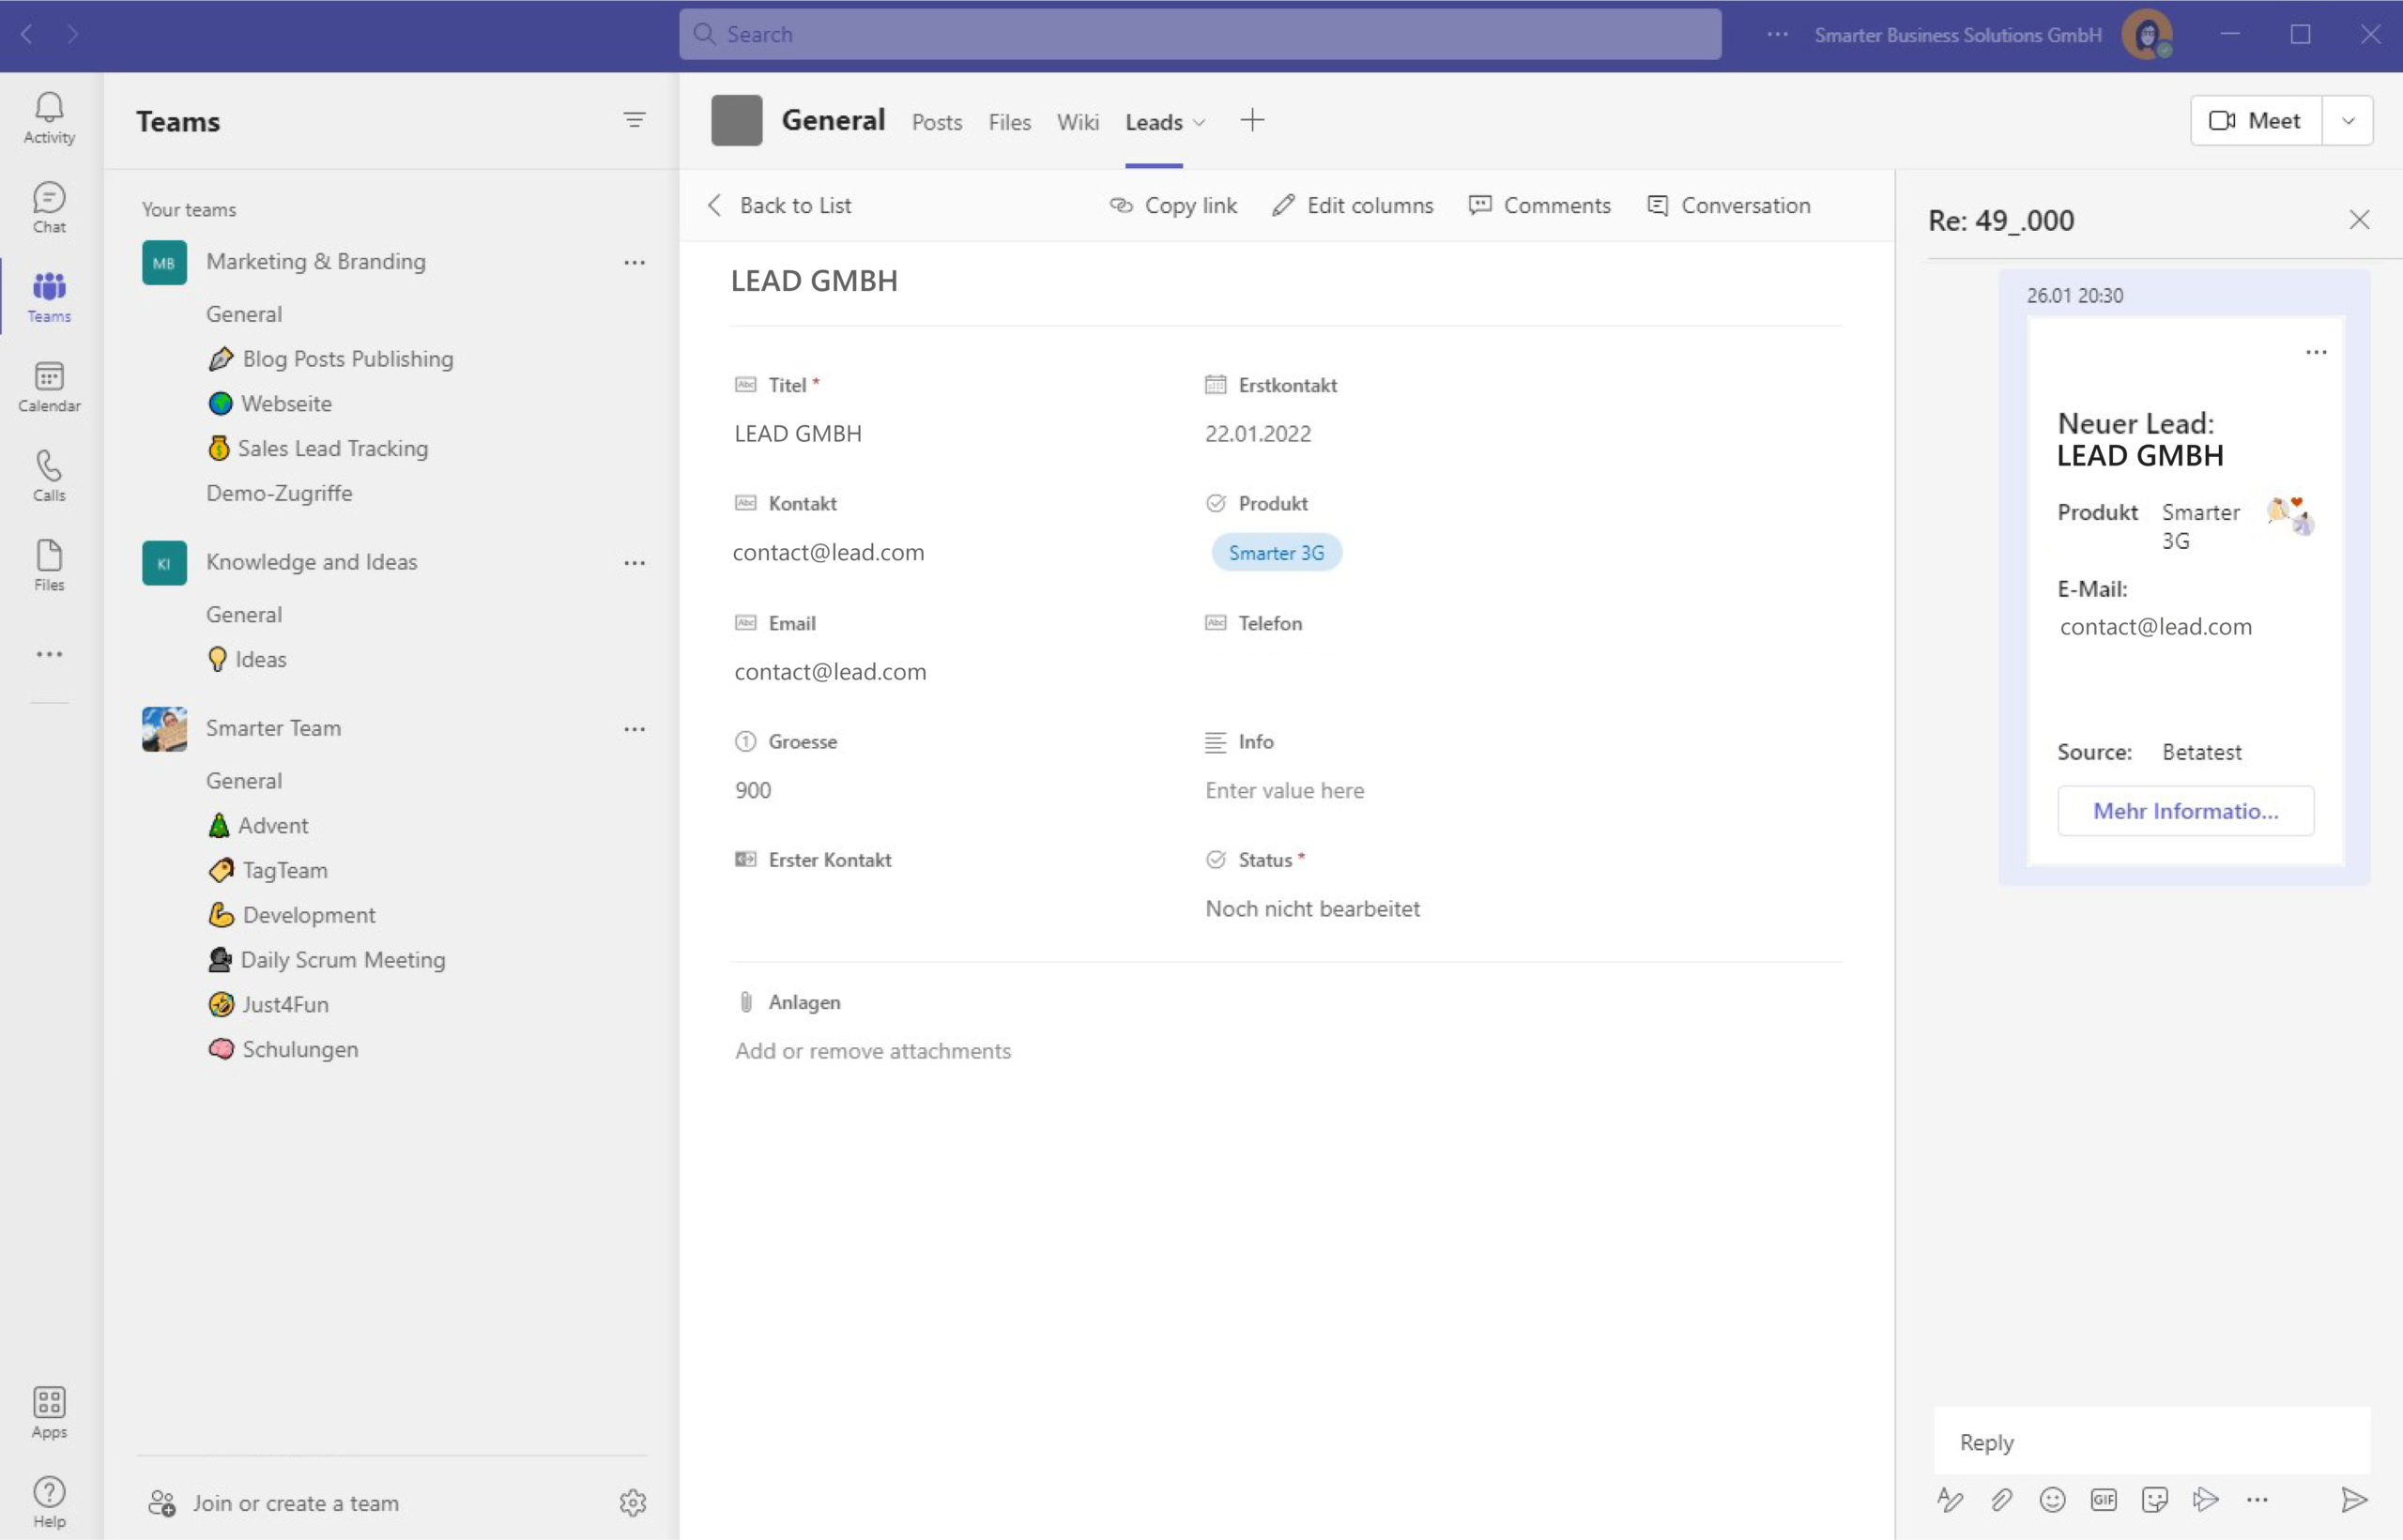Copy link to the lead record

(x=1174, y=205)
